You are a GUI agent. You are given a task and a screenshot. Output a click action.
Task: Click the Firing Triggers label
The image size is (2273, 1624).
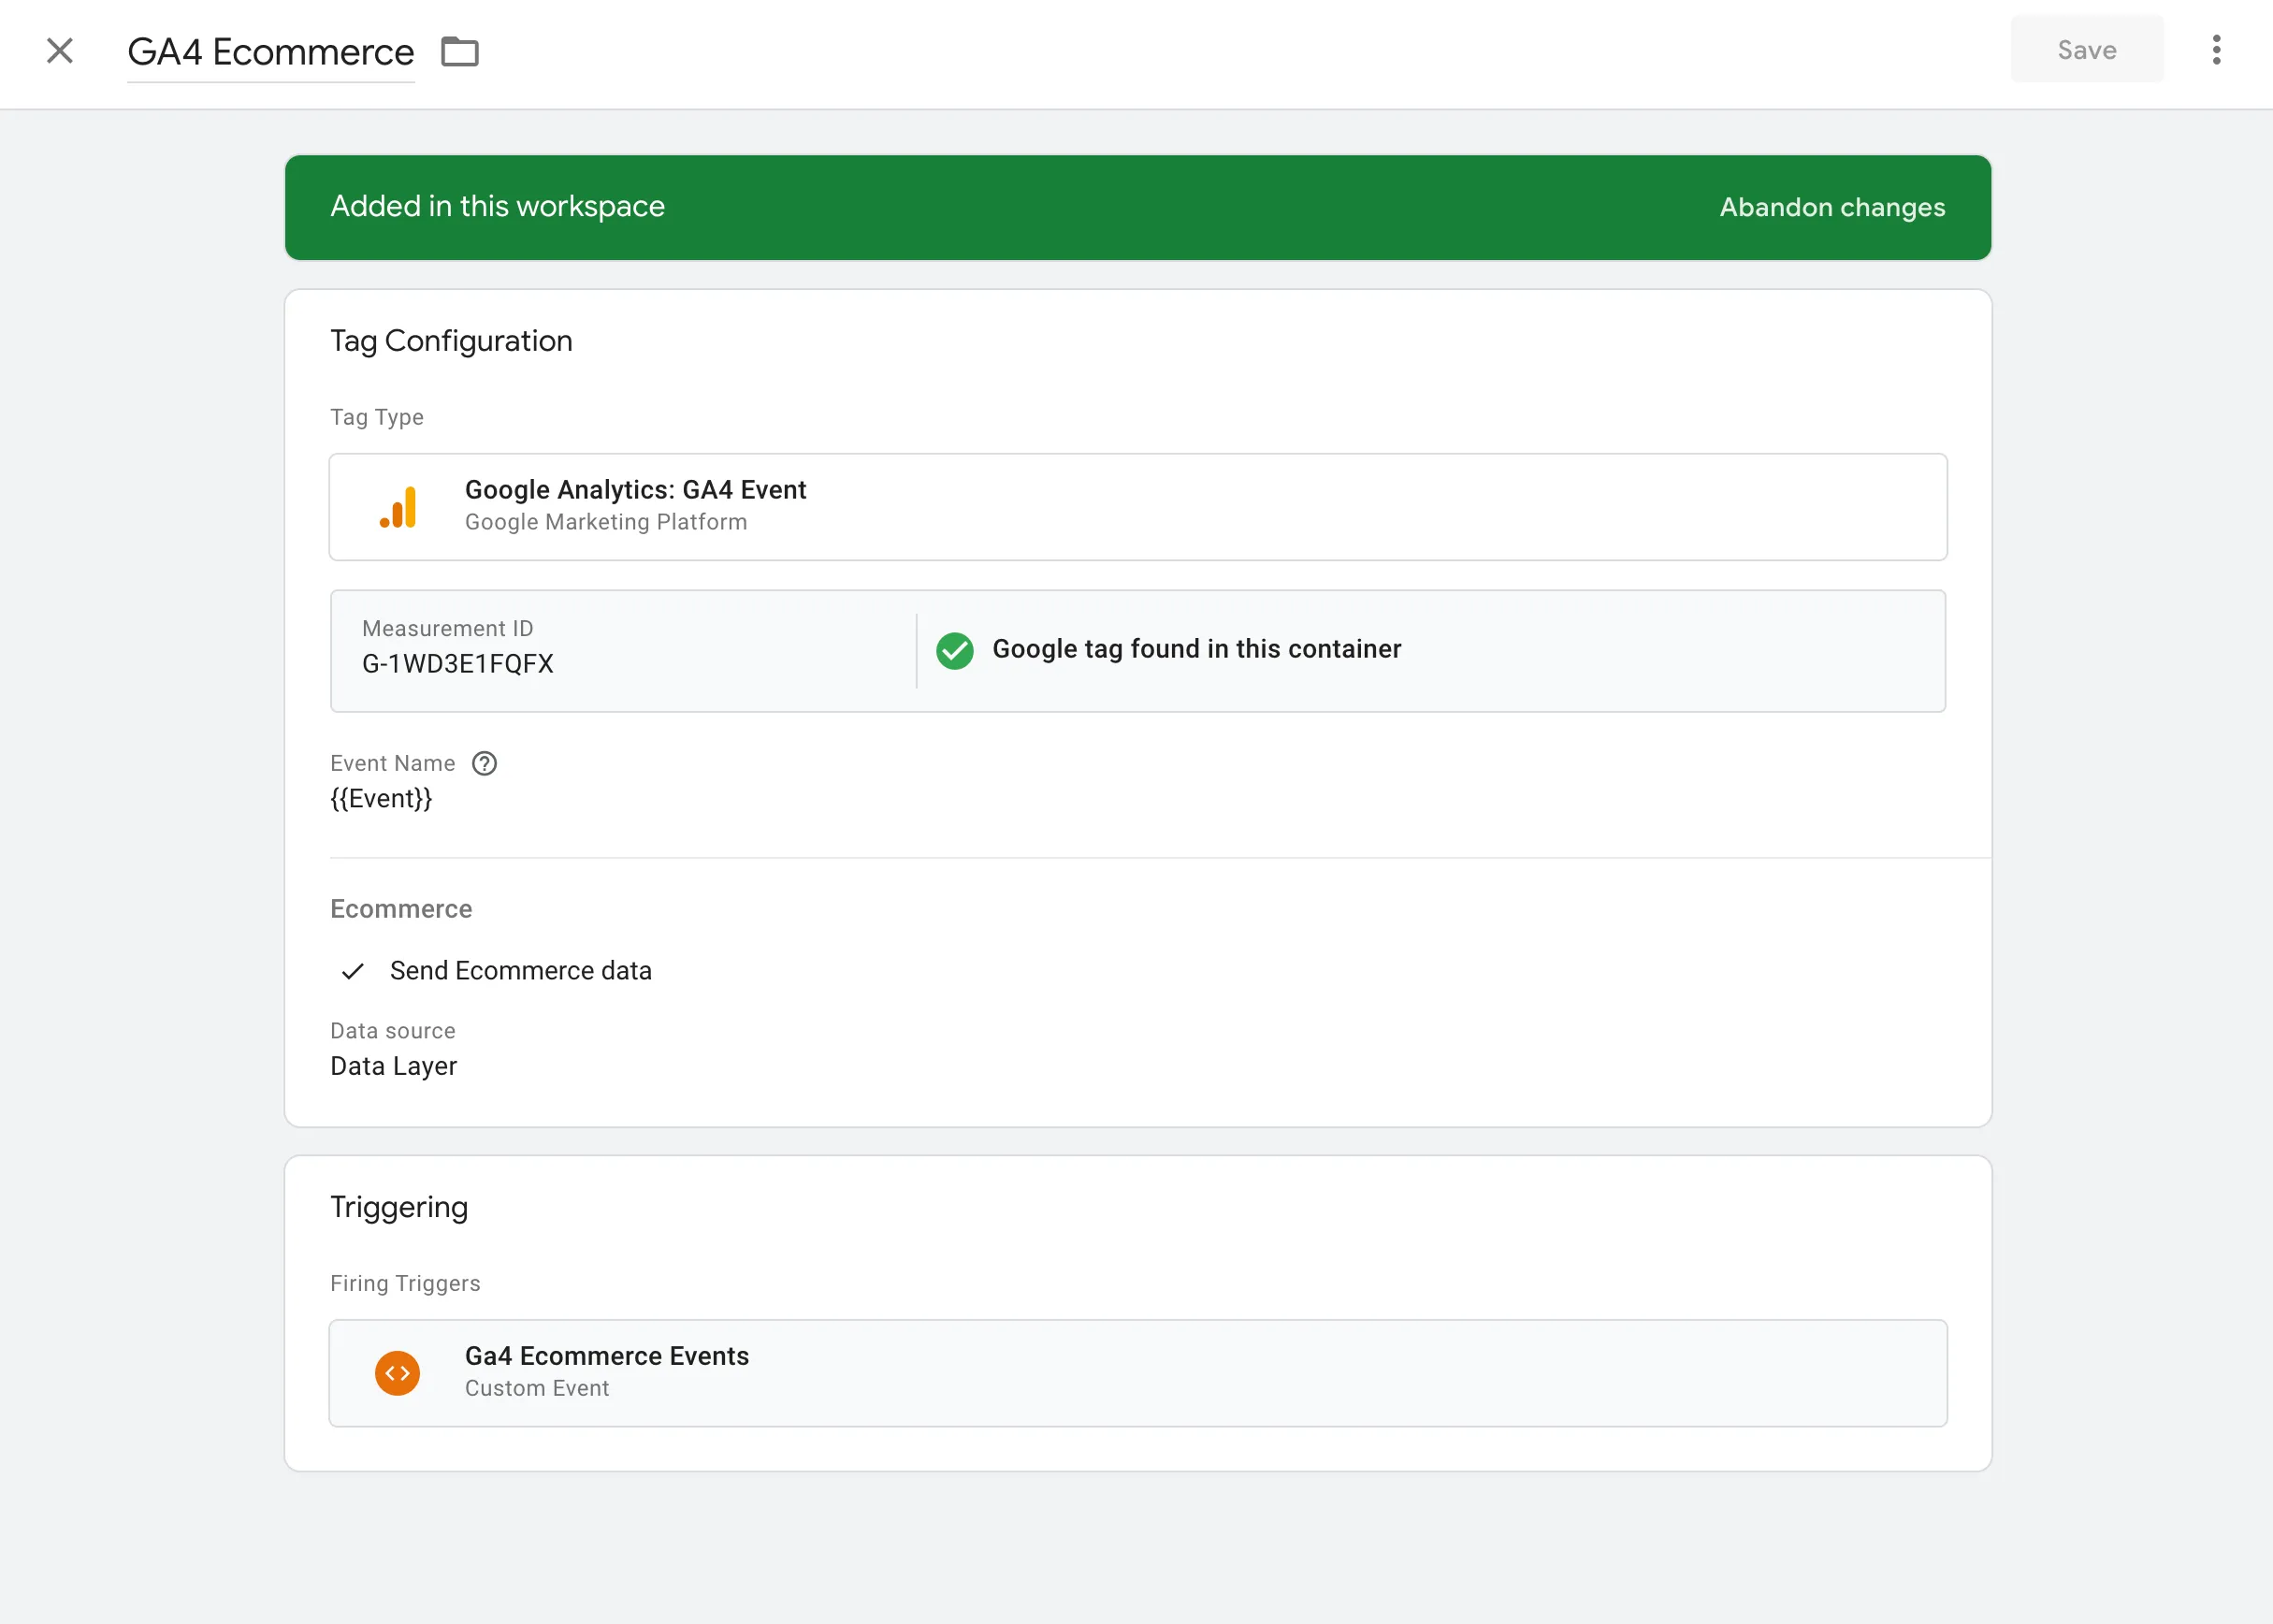(x=405, y=1283)
